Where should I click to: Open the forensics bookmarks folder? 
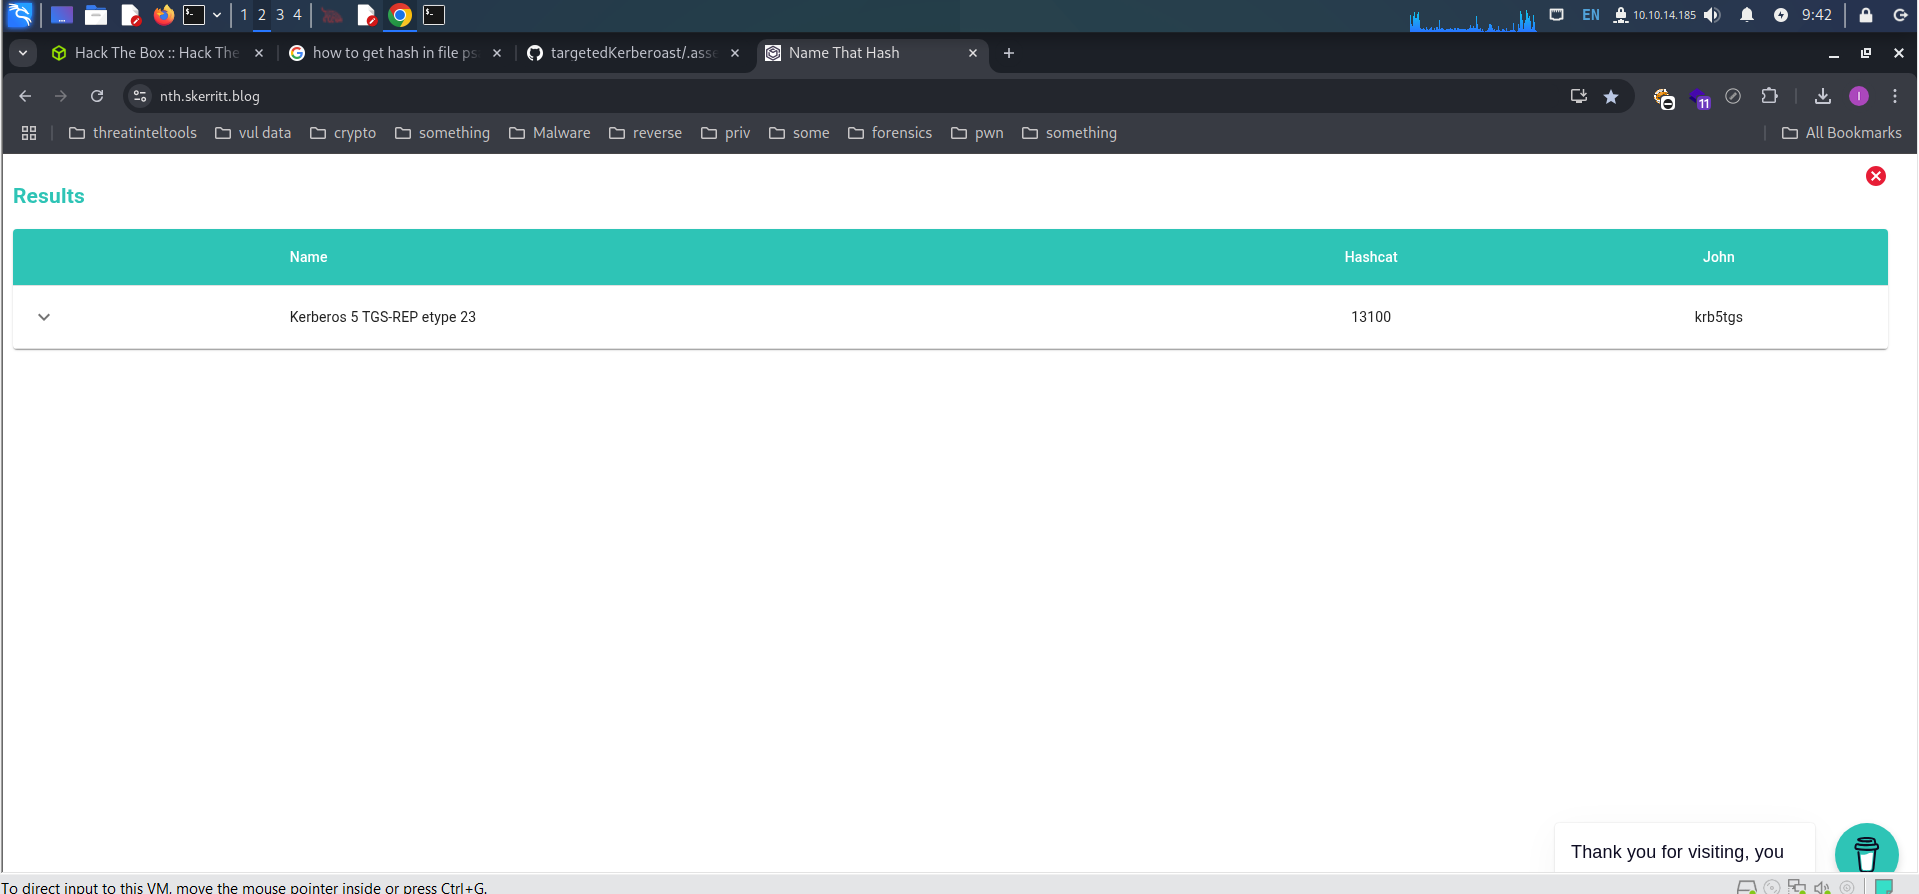pyautogui.click(x=890, y=133)
